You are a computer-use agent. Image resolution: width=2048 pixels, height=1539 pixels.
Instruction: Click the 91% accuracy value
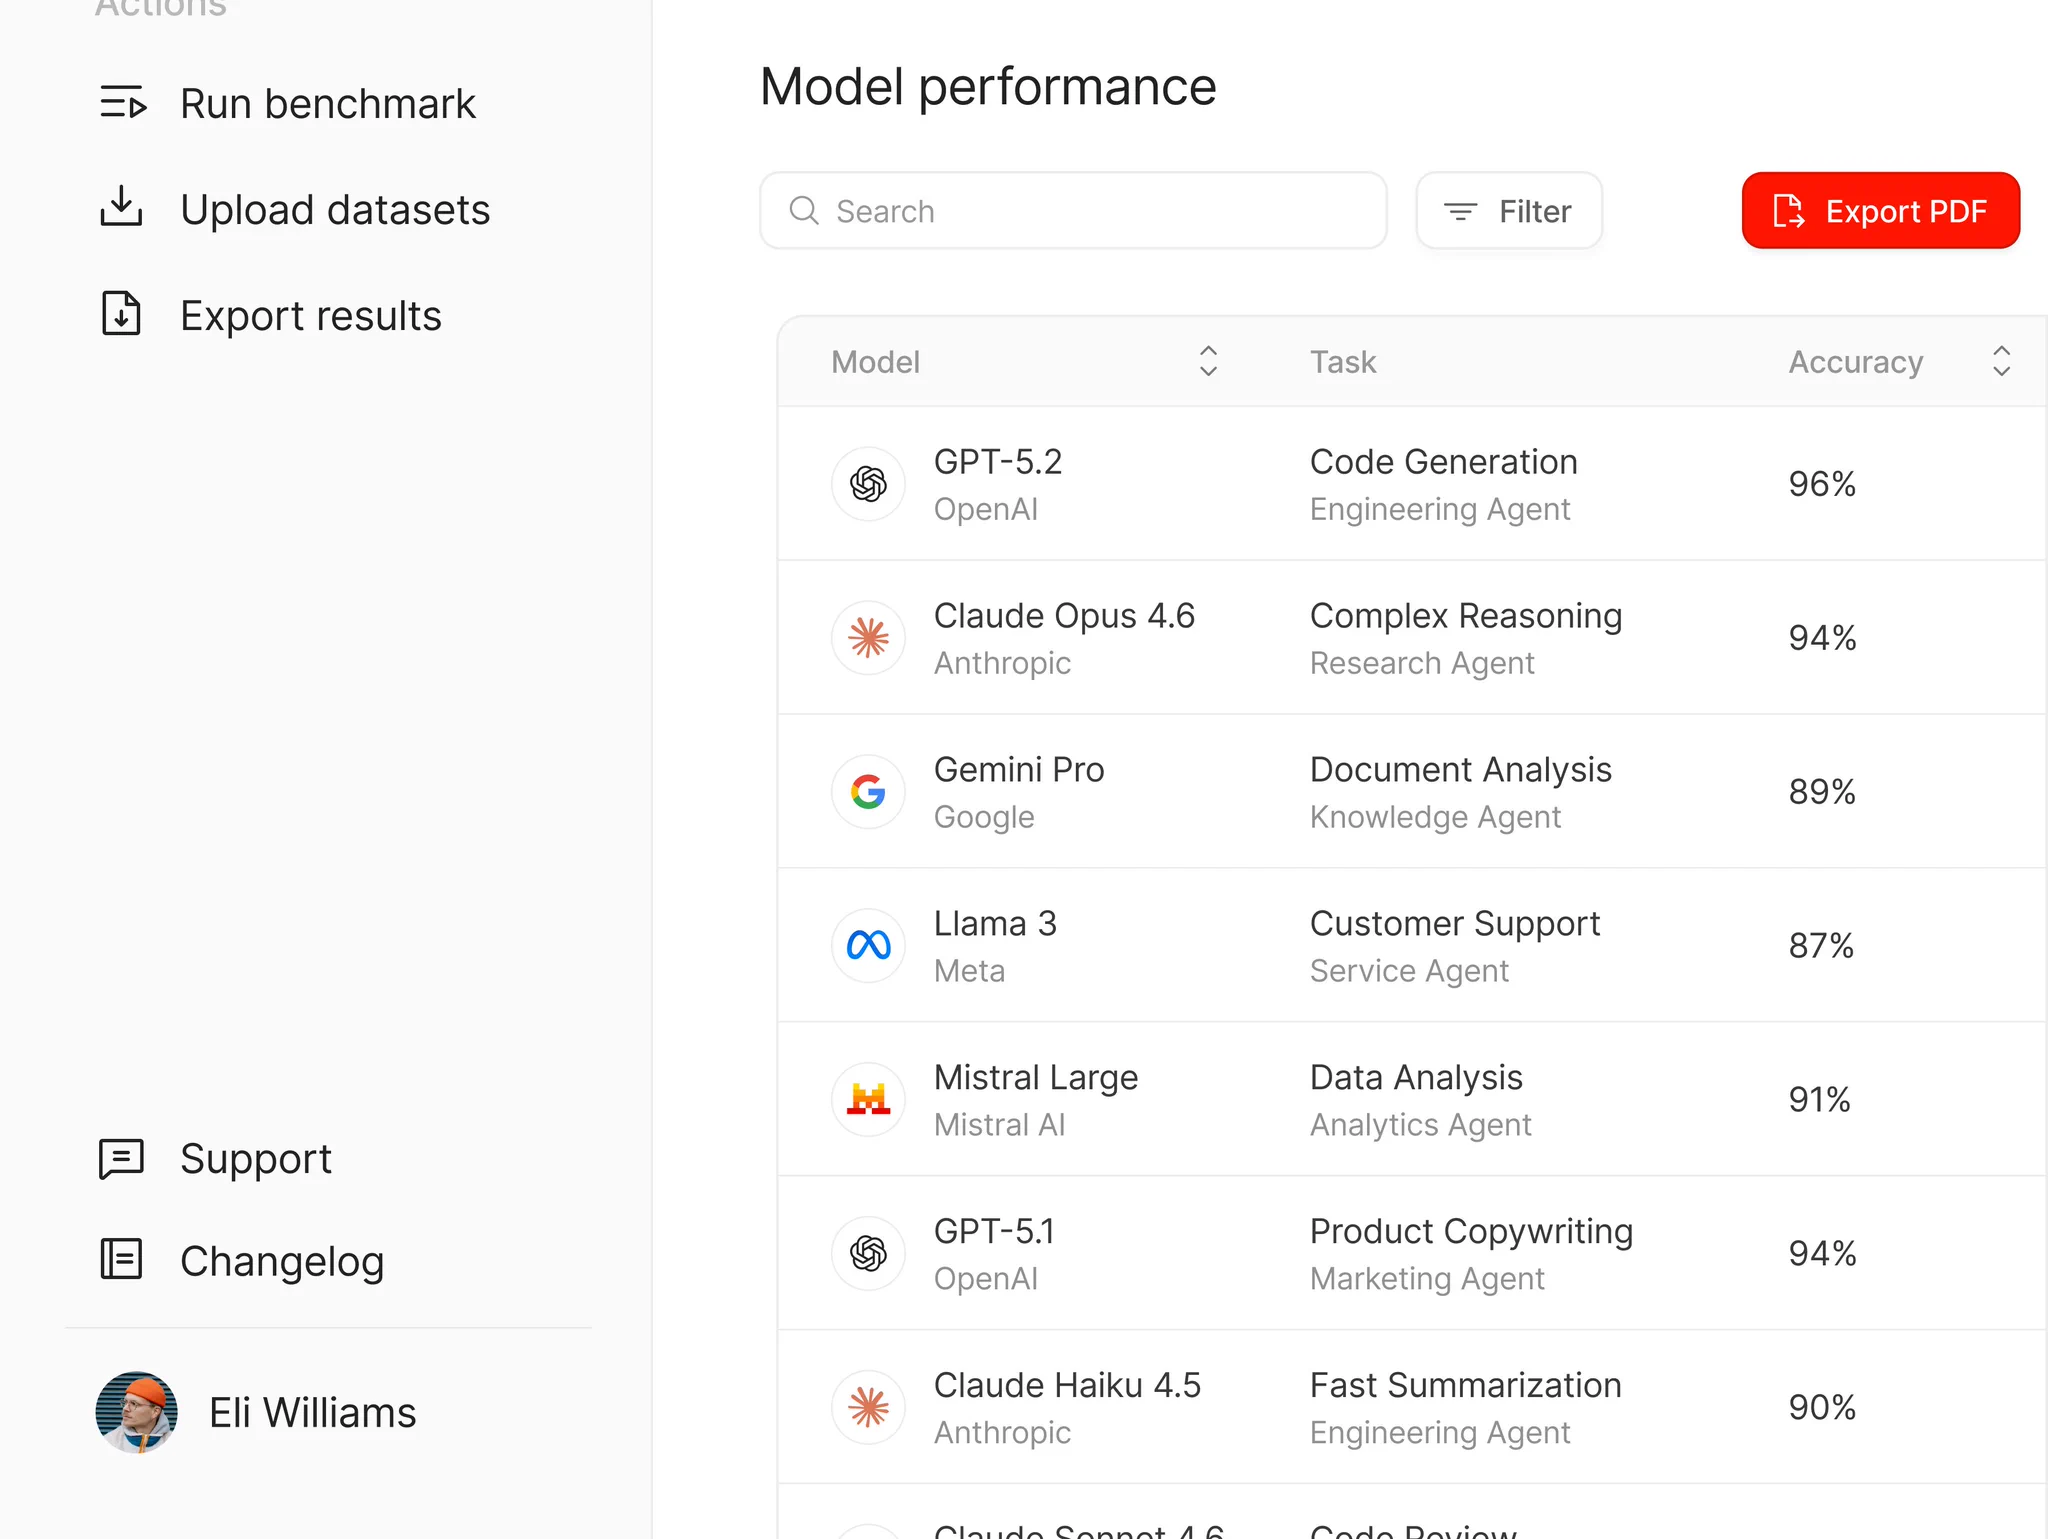tap(1819, 1100)
